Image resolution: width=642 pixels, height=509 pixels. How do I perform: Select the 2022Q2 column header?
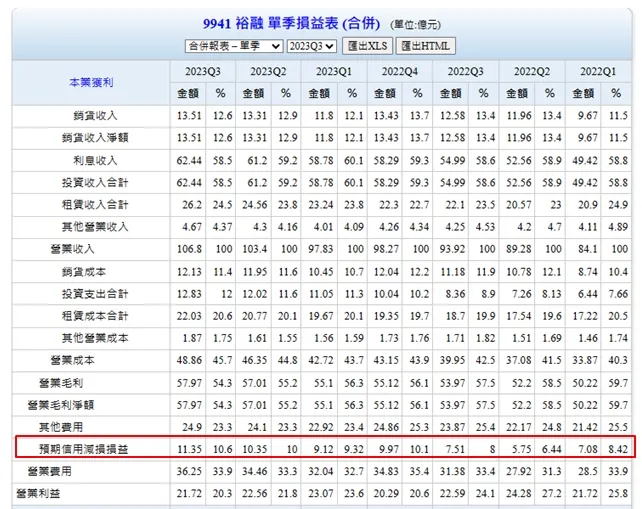(x=532, y=72)
